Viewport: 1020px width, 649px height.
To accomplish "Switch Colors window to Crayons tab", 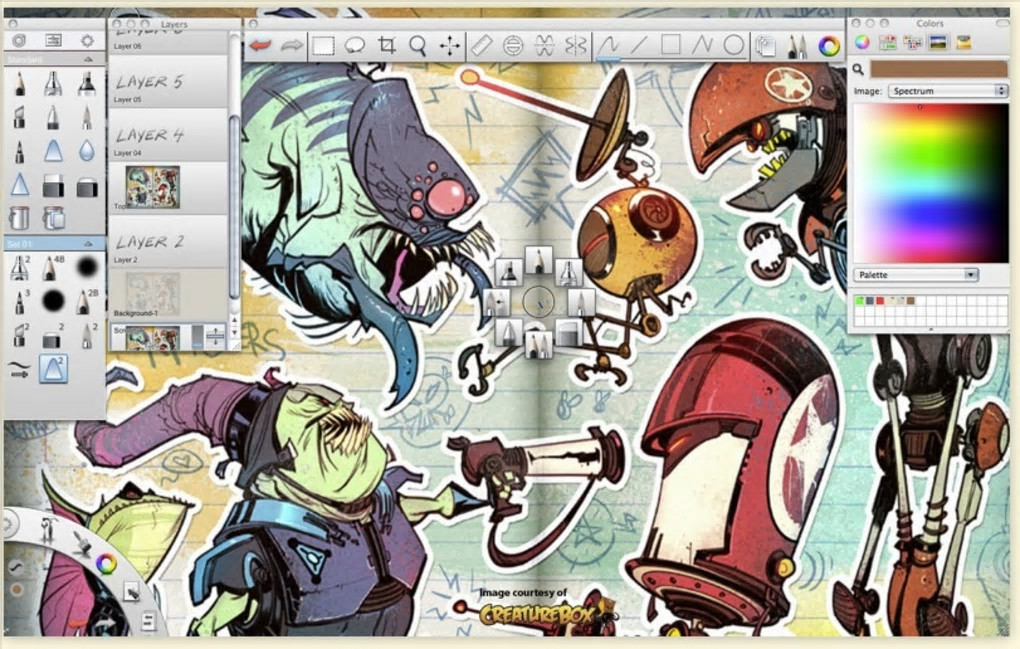I will (963, 43).
